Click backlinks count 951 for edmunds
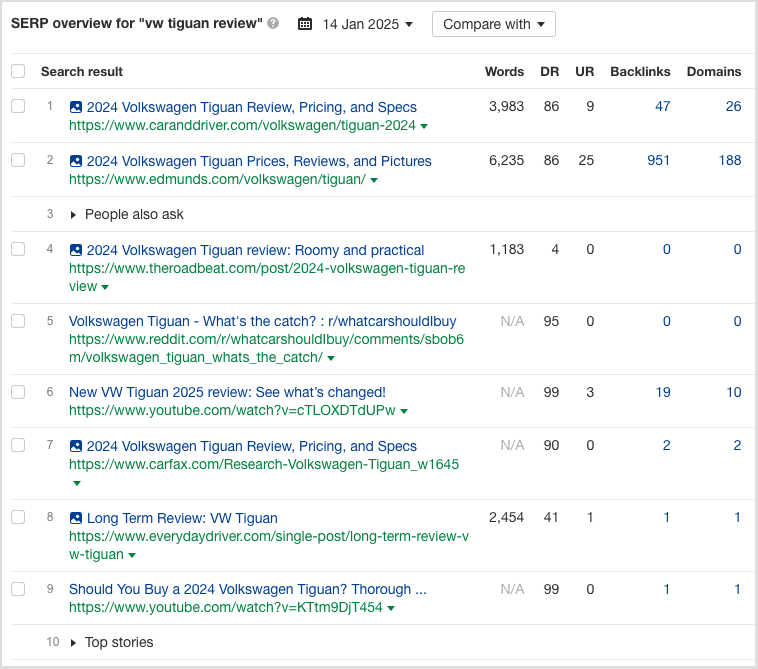 (658, 160)
